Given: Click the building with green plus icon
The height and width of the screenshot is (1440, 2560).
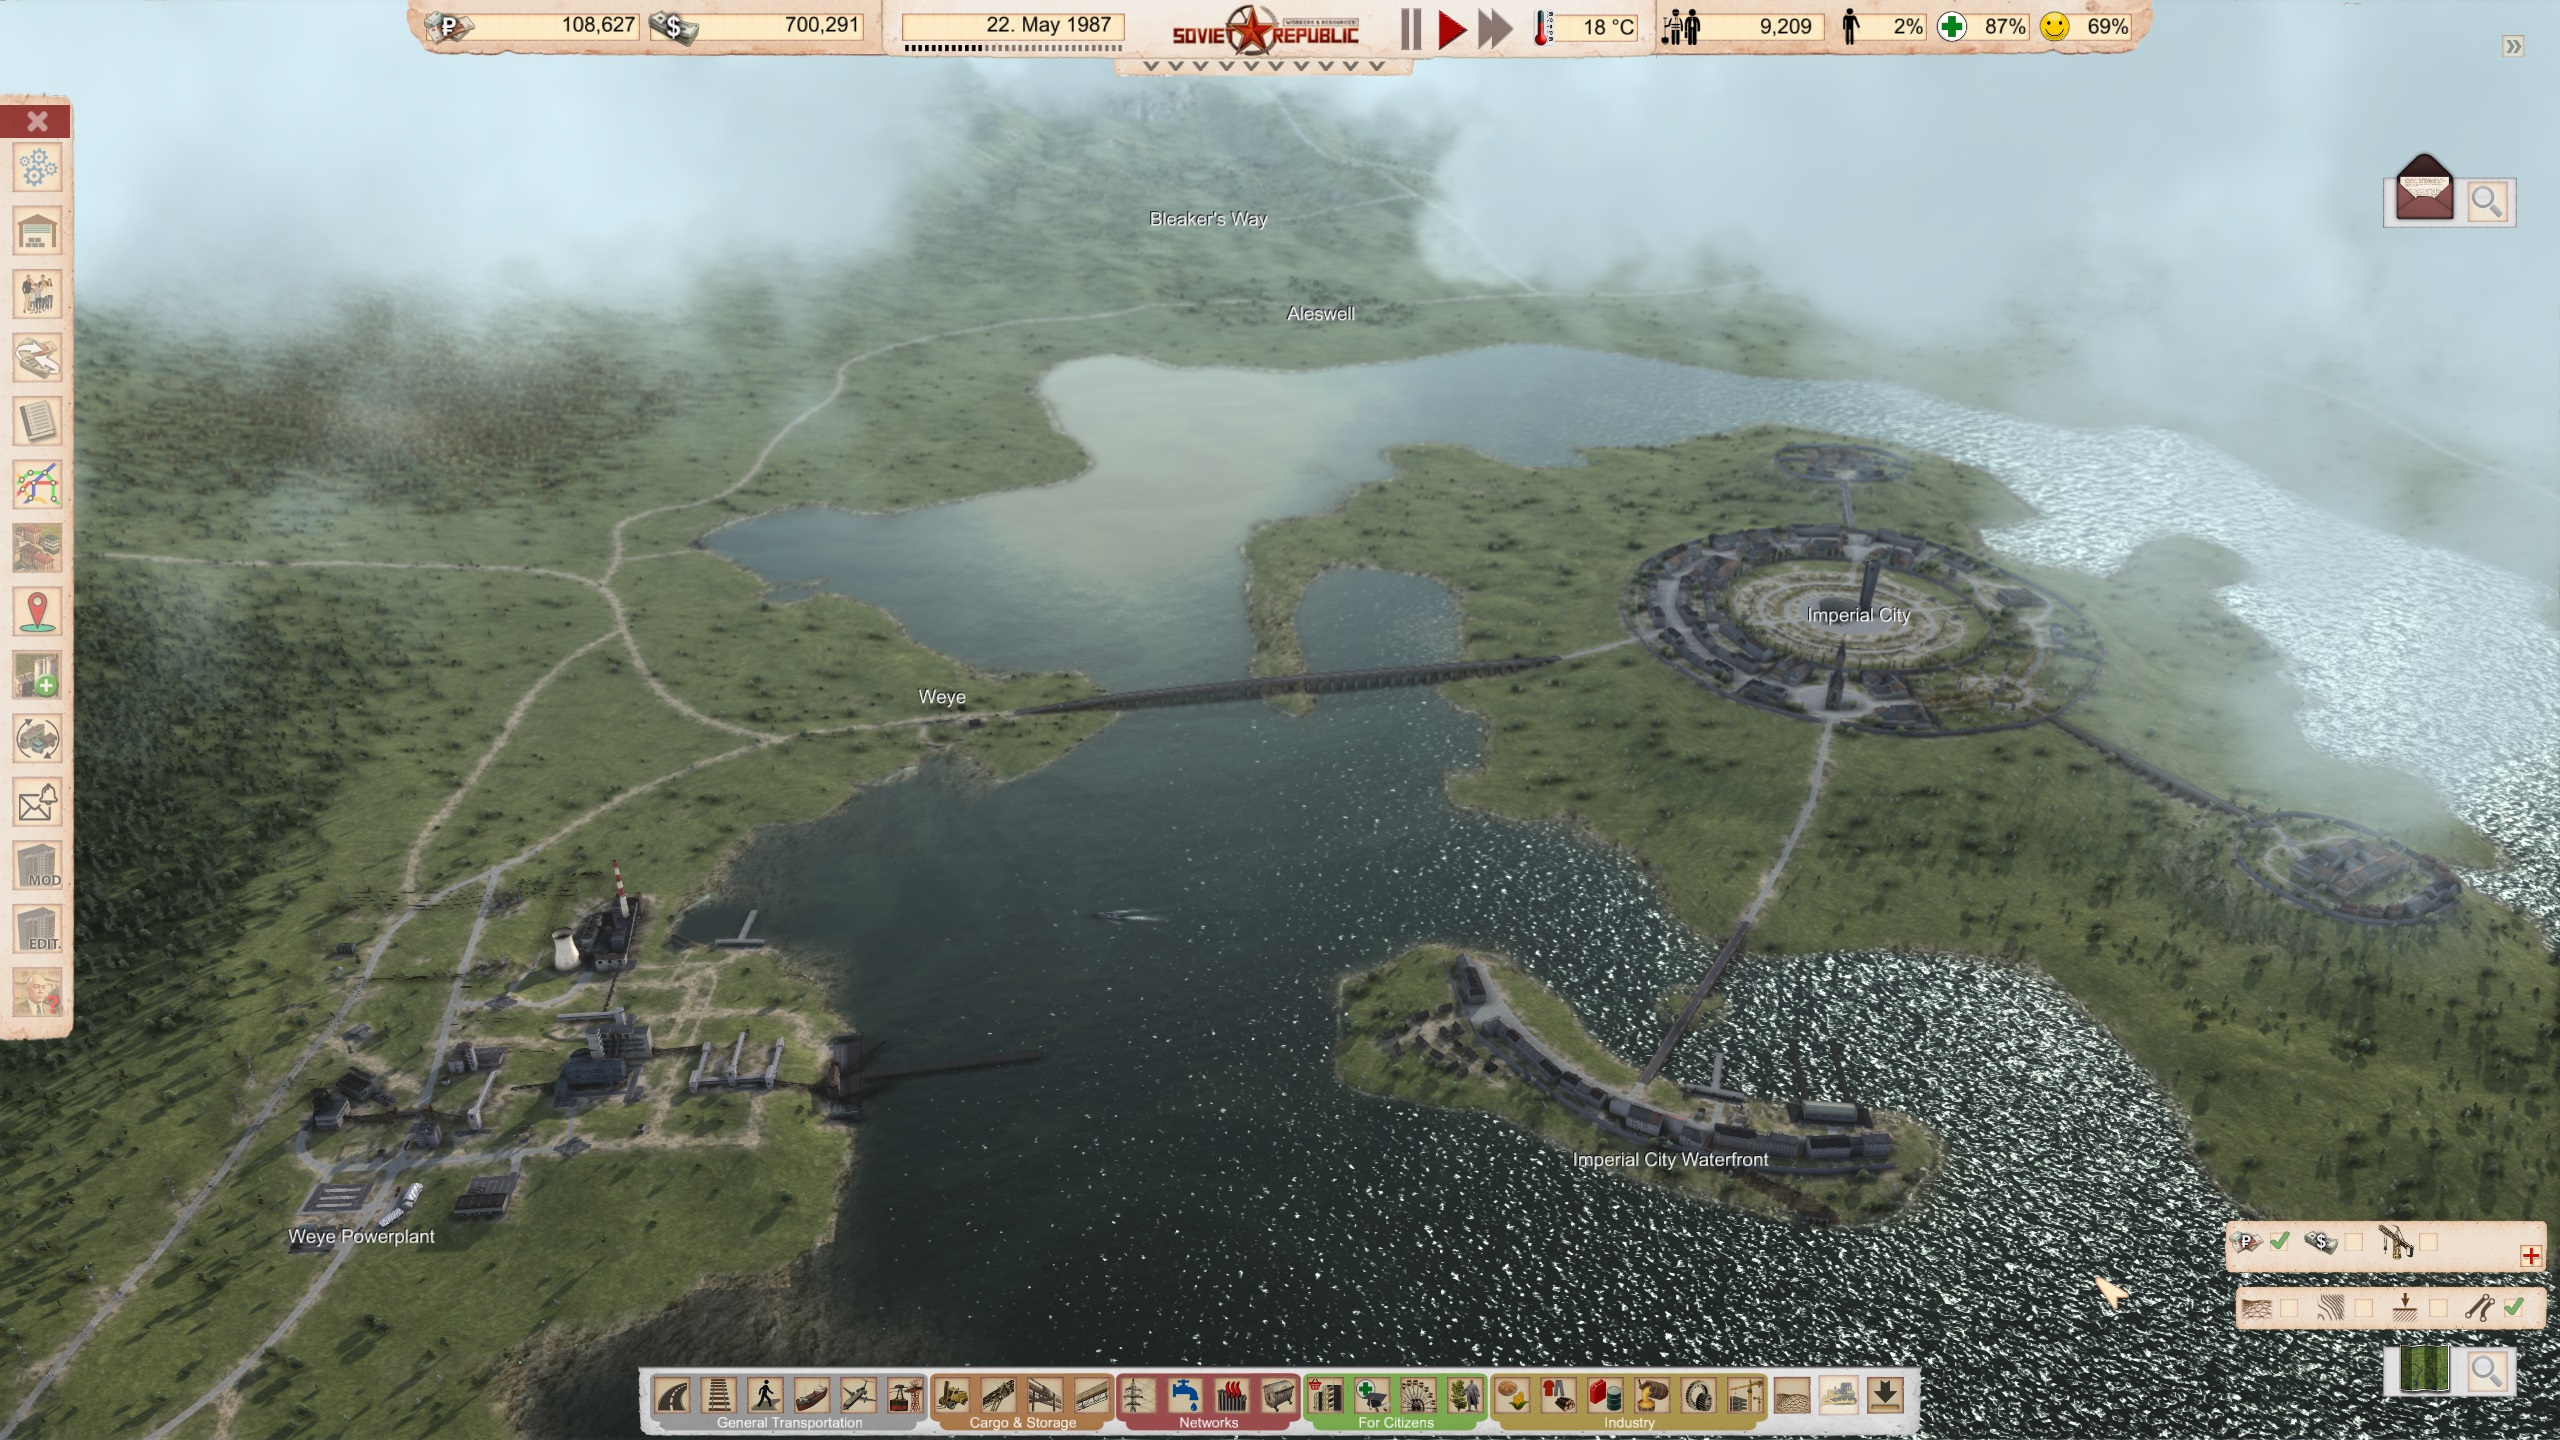Looking at the screenshot, I should coord(37,675).
